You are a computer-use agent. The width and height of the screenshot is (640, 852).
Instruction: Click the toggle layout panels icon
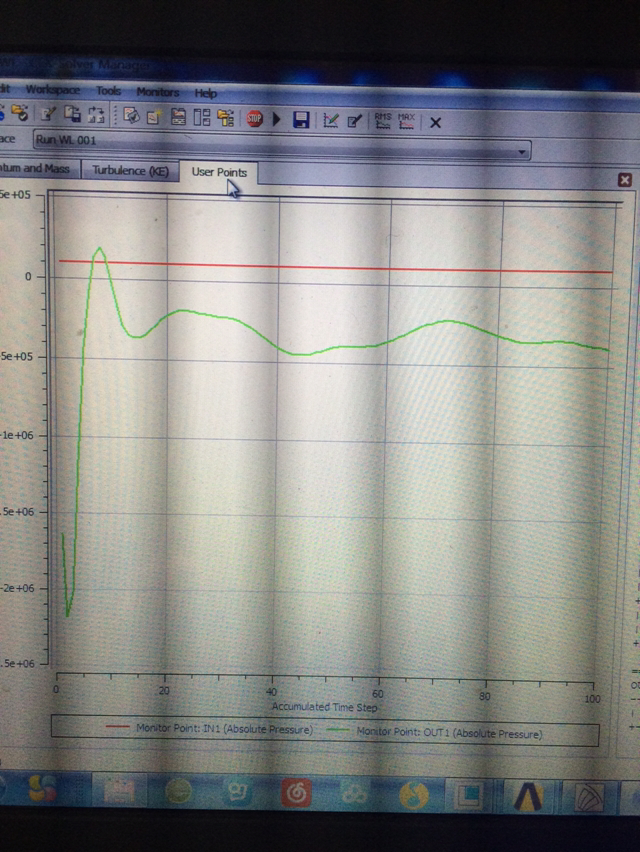pos(202,117)
